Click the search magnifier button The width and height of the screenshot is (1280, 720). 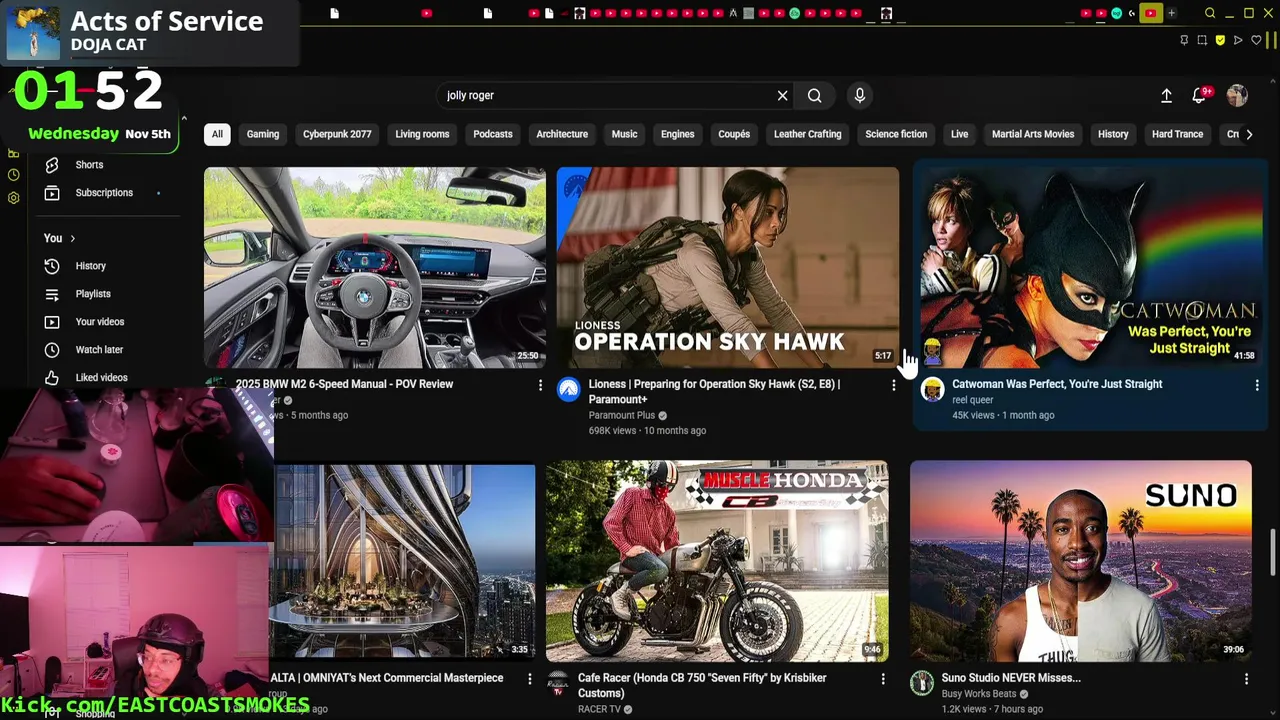[x=815, y=95]
